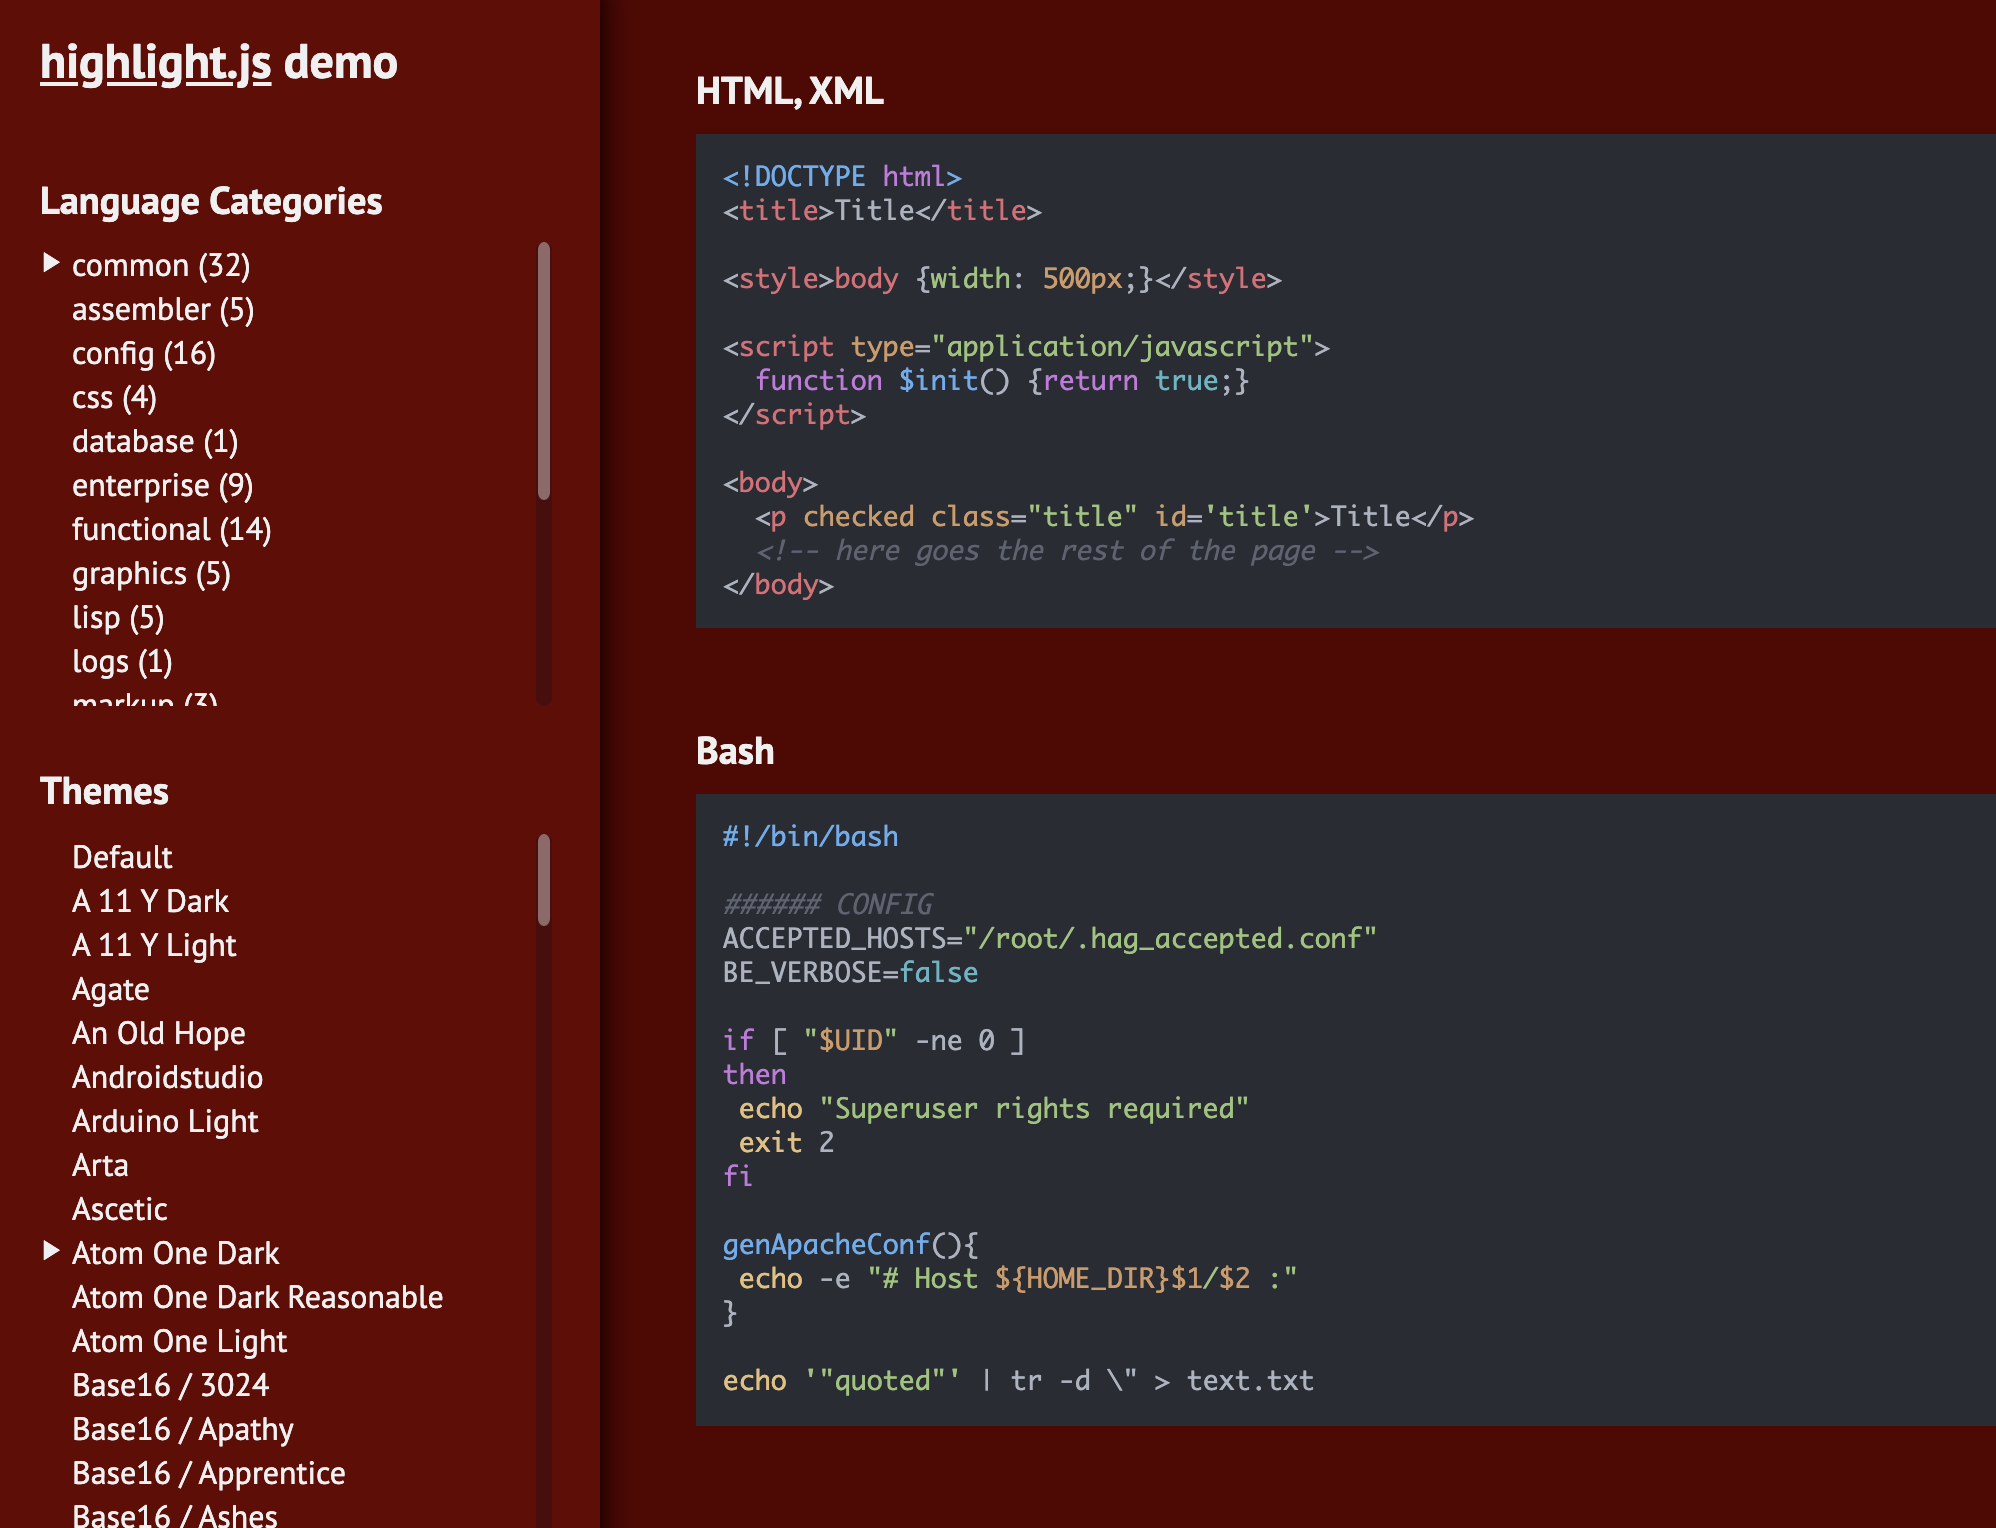Click the Language Categories list scrollbar thumb
Screen dimensions: 1996x1528
pos(544,370)
